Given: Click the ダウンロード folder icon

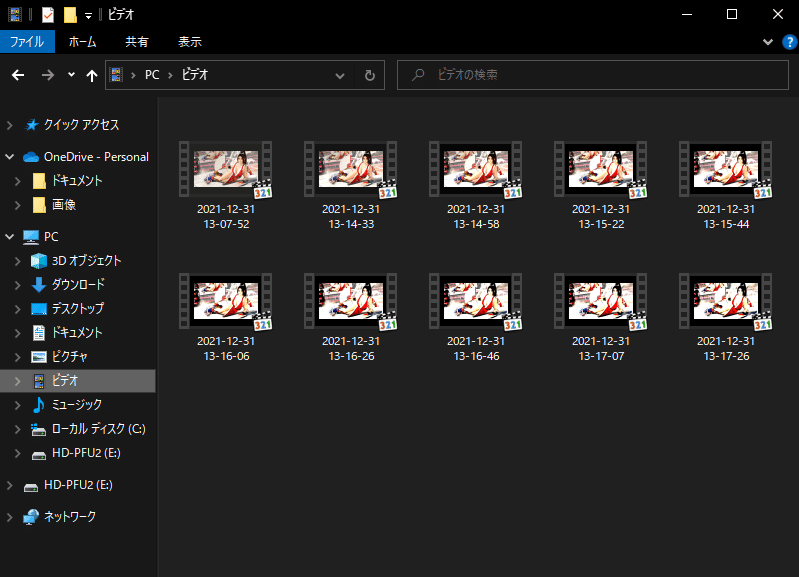Looking at the screenshot, I should (39, 284).
